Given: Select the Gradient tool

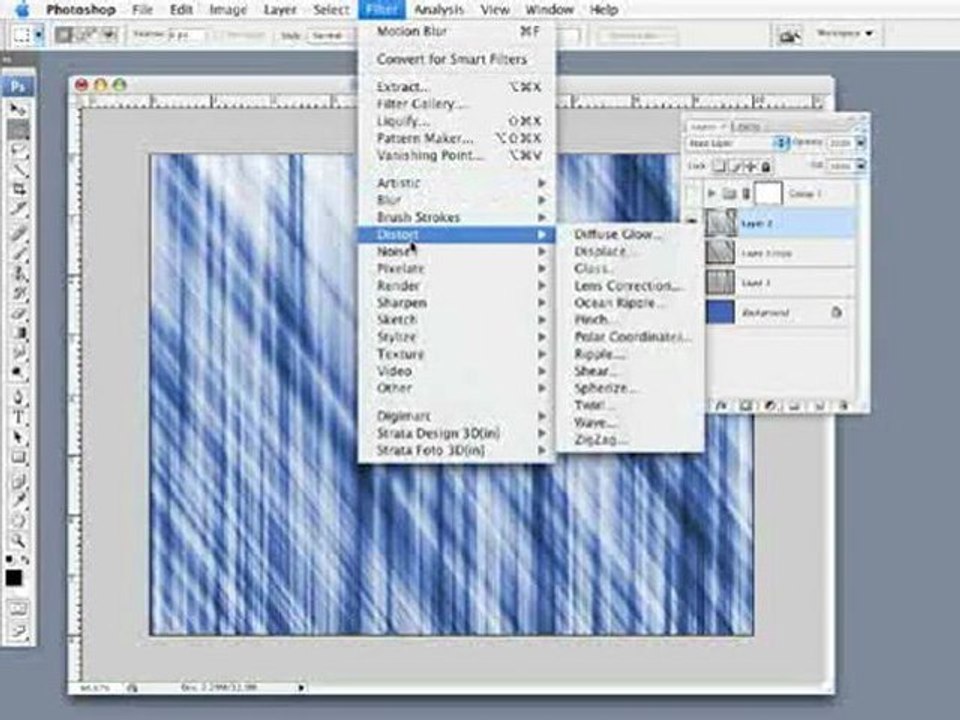Looking at the screenshot, I should (x=18, y=334).
